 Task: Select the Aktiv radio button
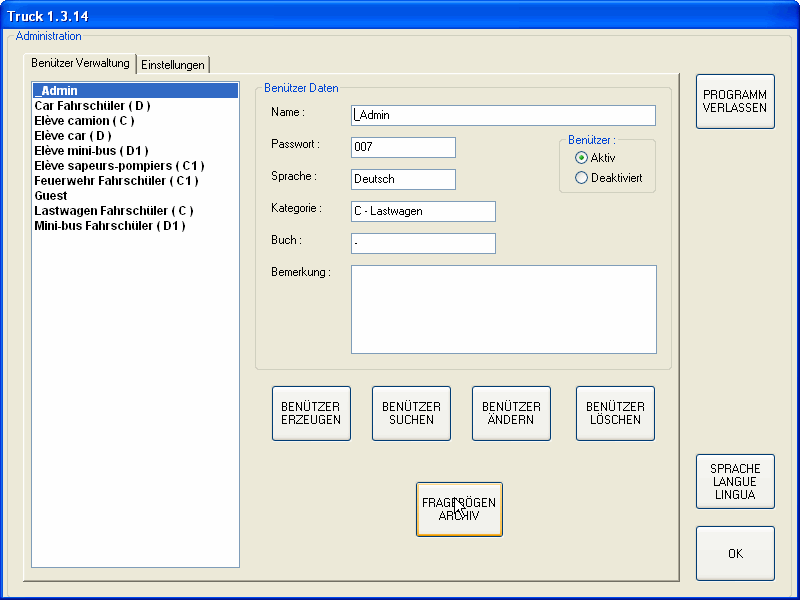point(581,158)
